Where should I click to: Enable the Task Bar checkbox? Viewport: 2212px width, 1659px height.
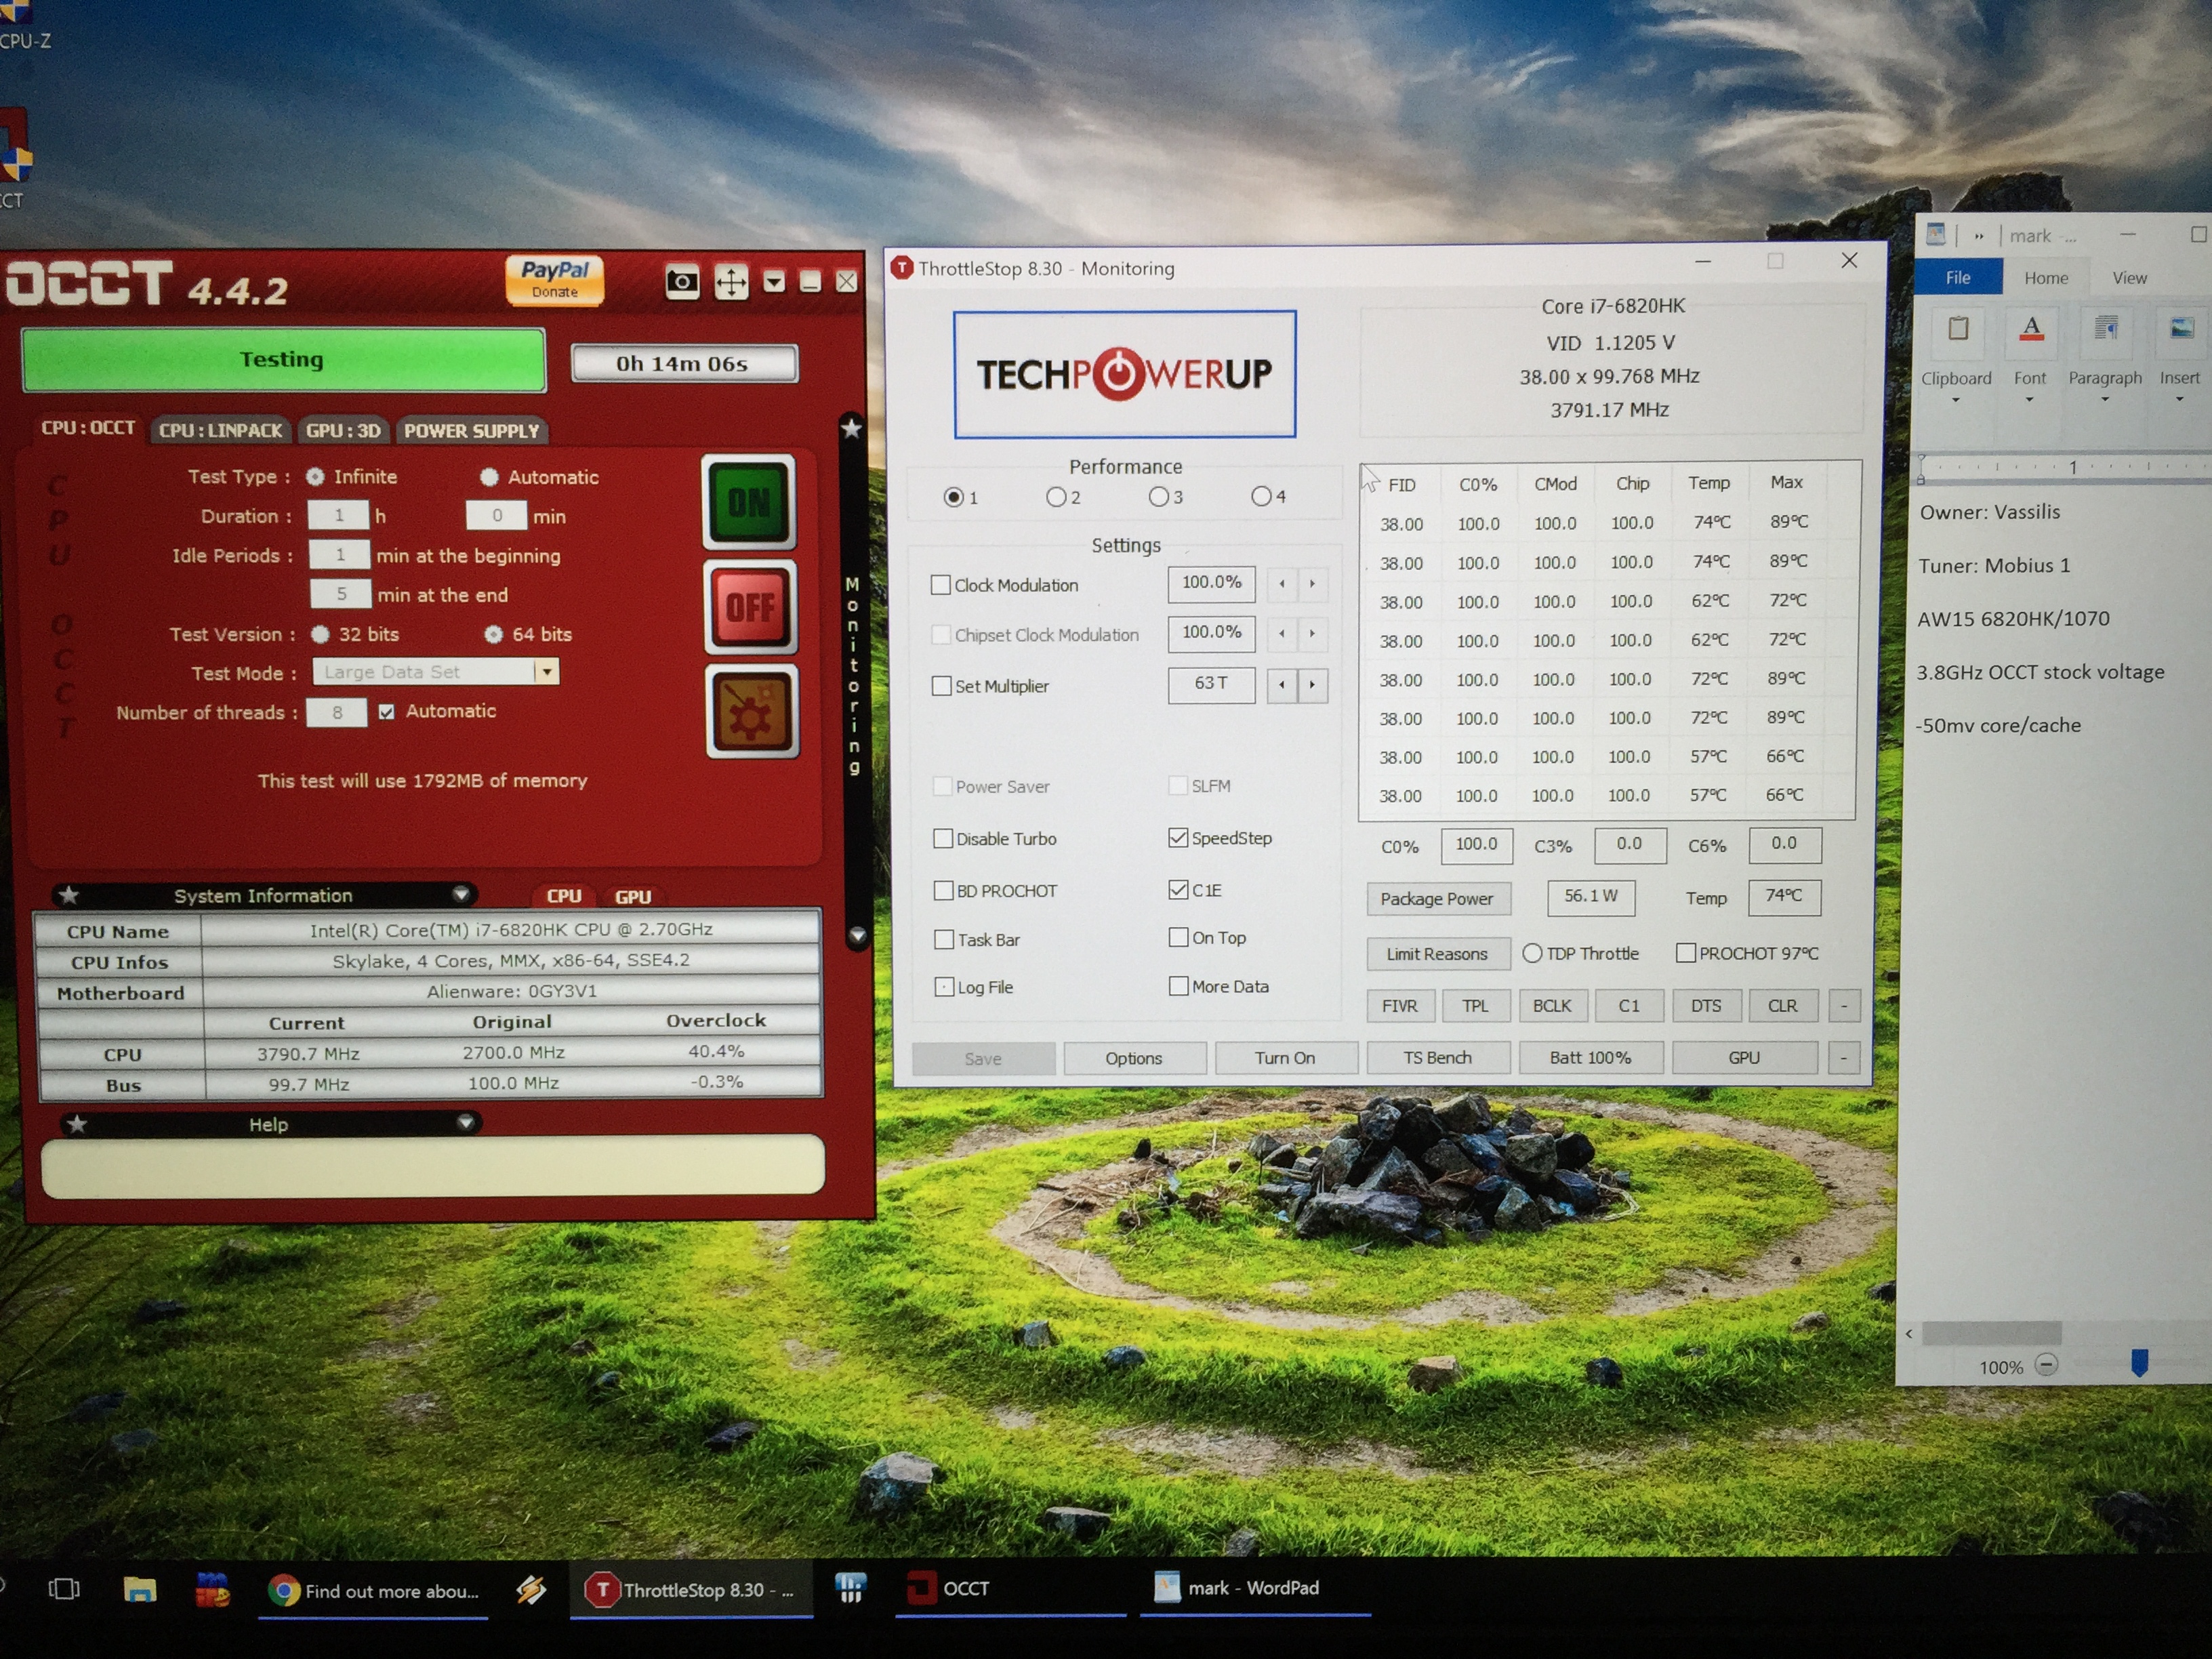pyautogui.click(x=943, y=939)
